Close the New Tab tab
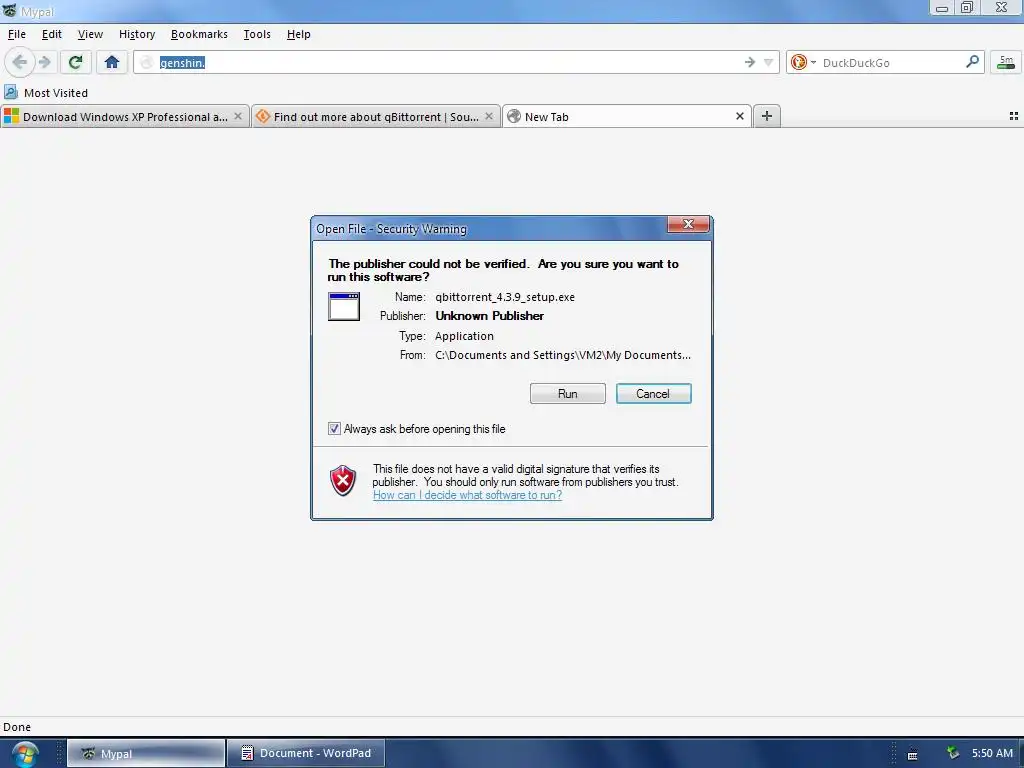The height and width of the screenshot is (768, 1024). [x=739, y=116]
